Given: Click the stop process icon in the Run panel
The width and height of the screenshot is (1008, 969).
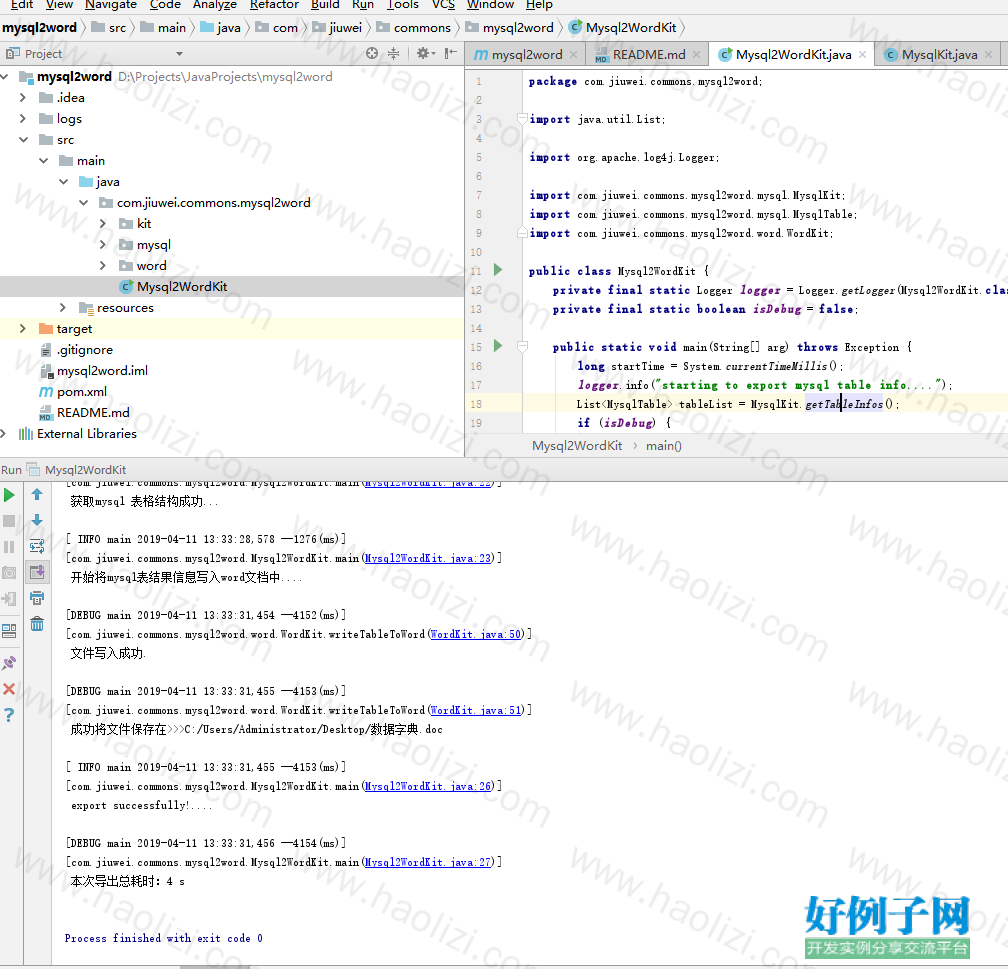Looking at the screenshot, I should (9, 521).
